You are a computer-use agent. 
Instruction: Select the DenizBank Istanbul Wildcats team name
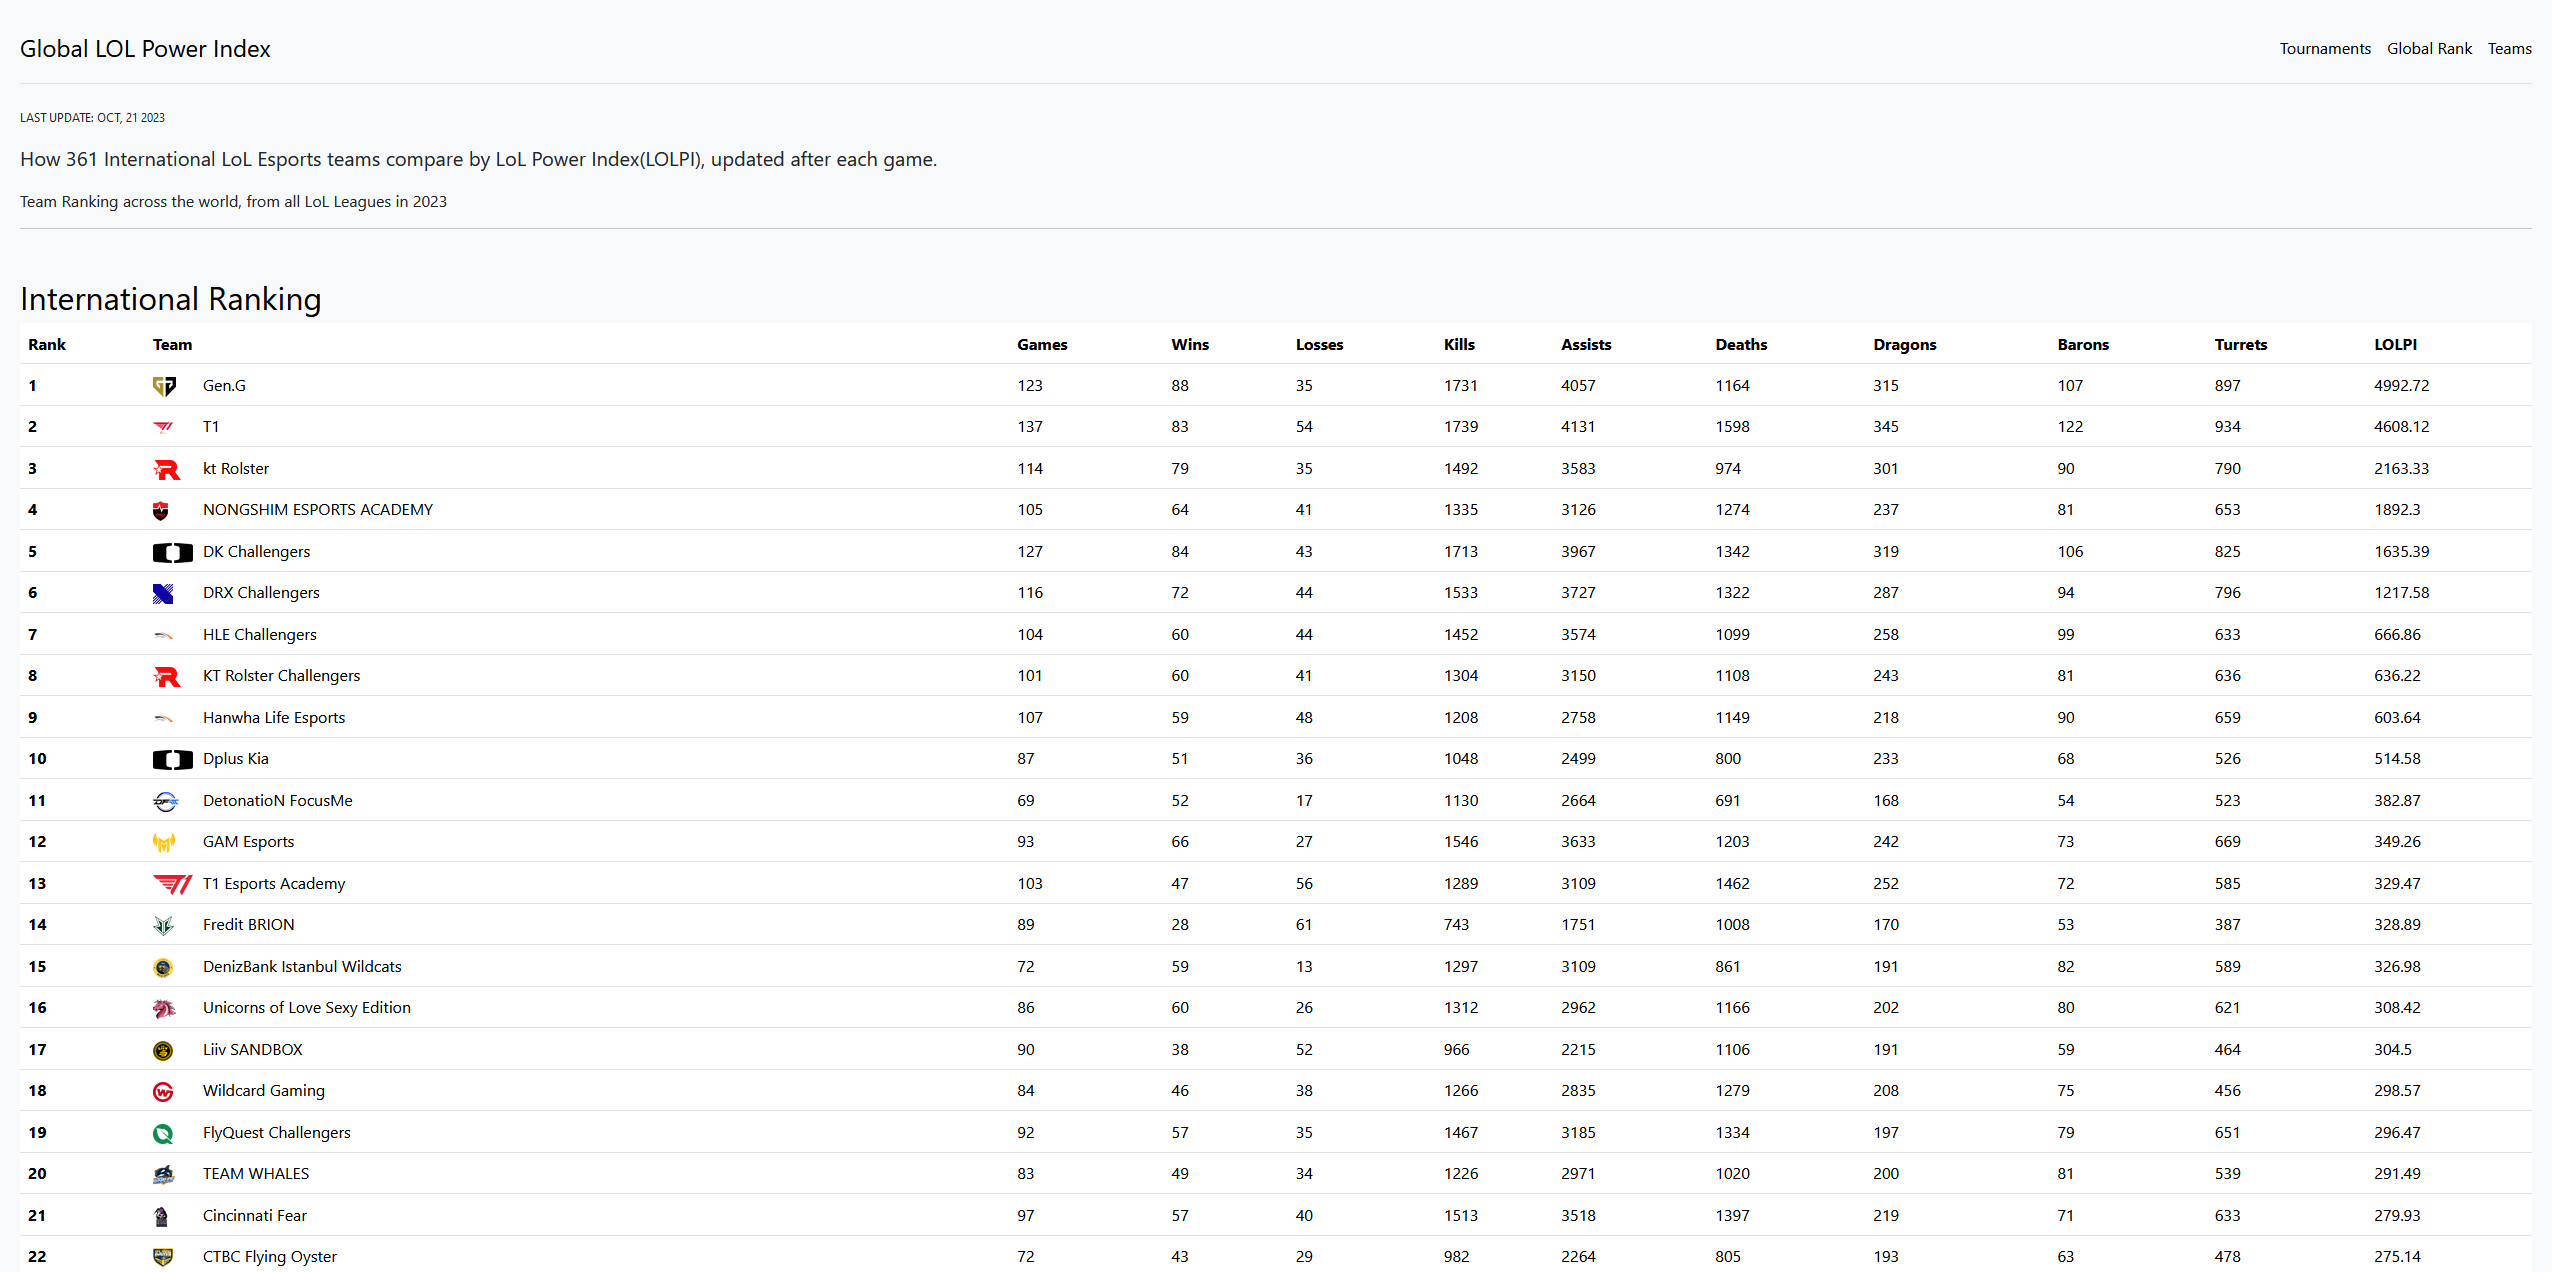301,967
